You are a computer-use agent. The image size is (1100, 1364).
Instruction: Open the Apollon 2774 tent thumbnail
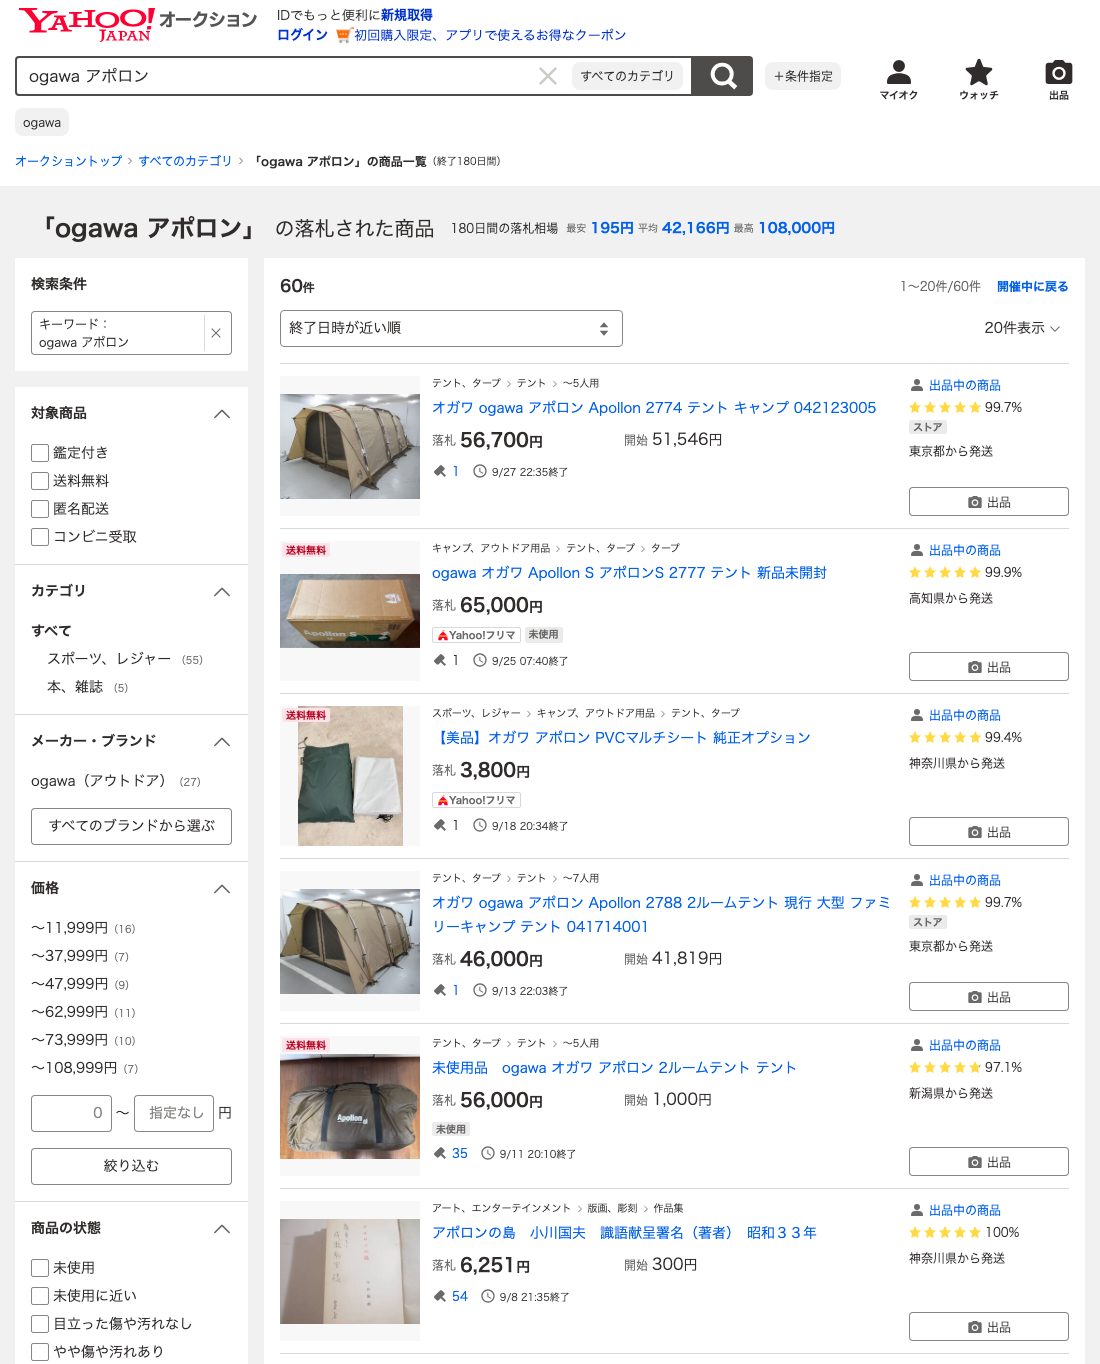(350, 446)
